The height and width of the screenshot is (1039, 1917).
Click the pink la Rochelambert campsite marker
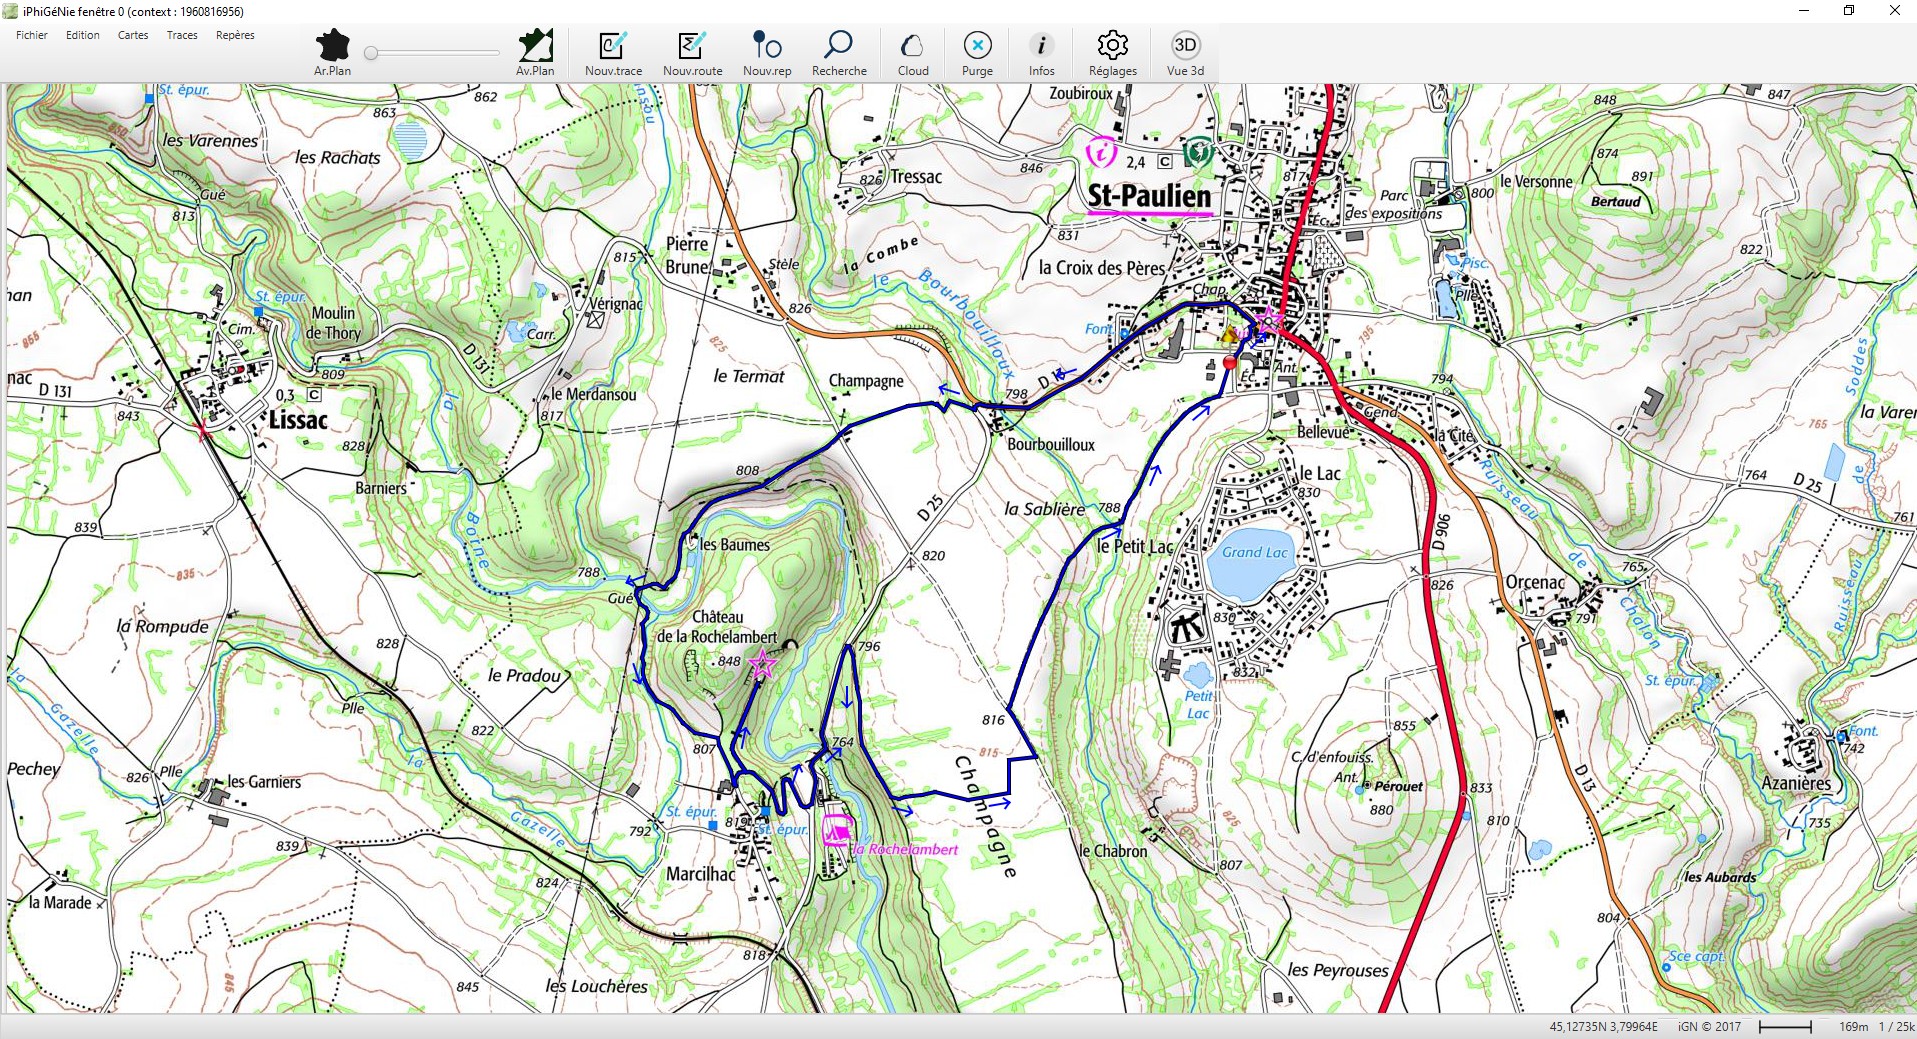[x=836, y=830]
